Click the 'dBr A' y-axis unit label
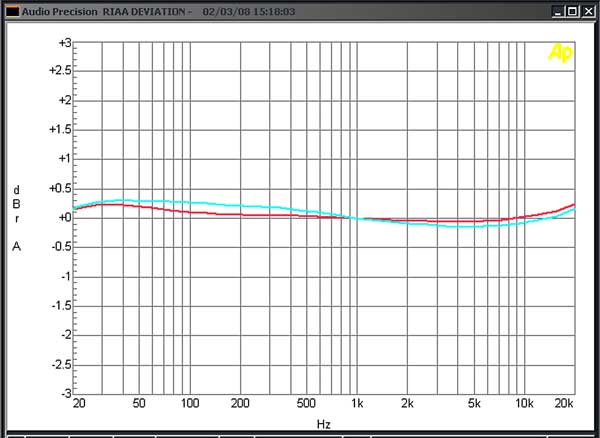Image resolution: width=600 pixels, height=438 pixels. click(x=16, y=218)
